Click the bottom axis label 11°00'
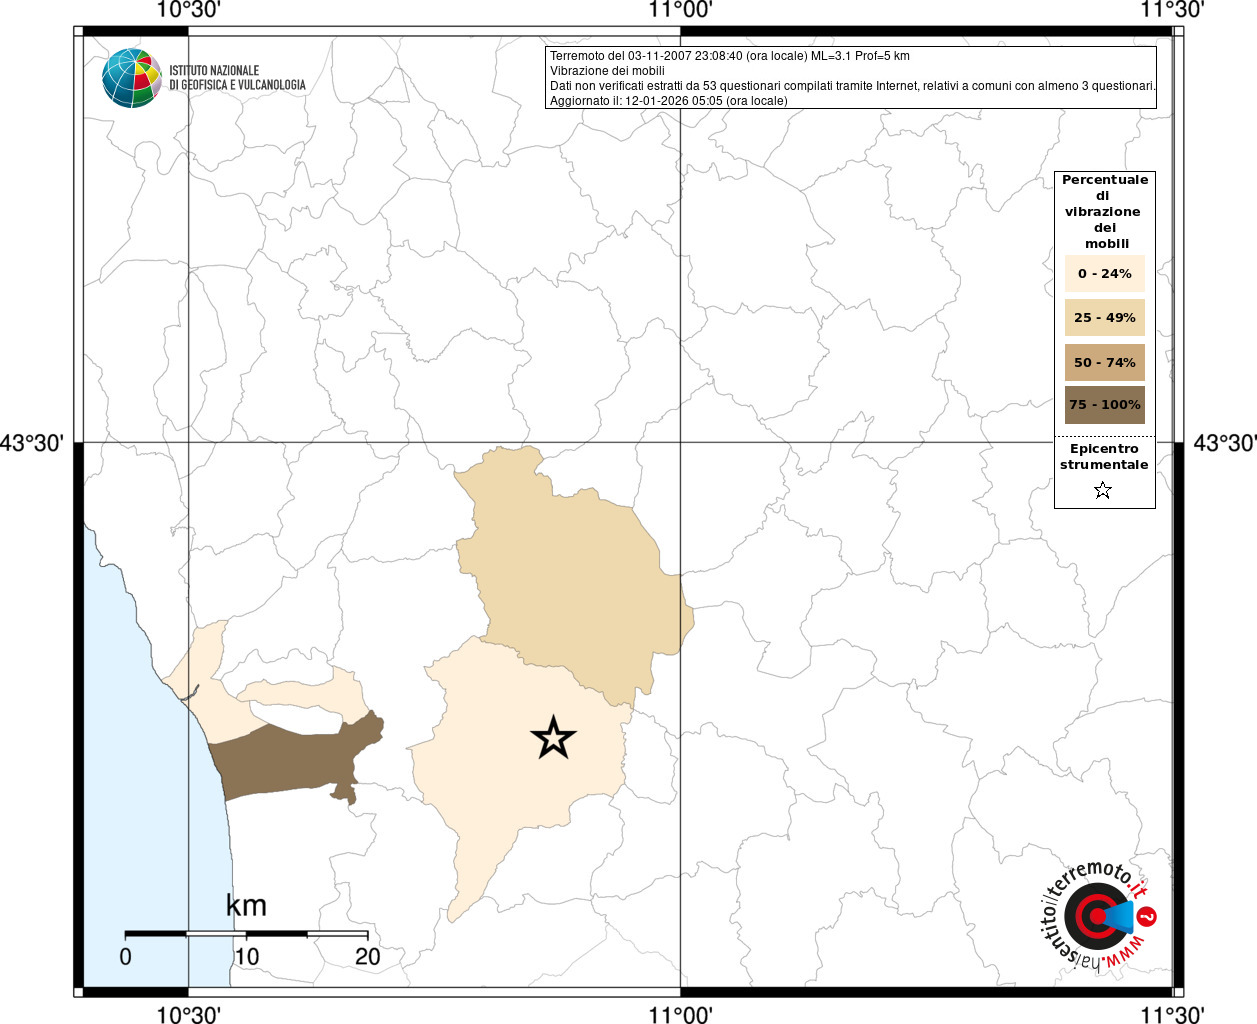 pos(680,1014)
